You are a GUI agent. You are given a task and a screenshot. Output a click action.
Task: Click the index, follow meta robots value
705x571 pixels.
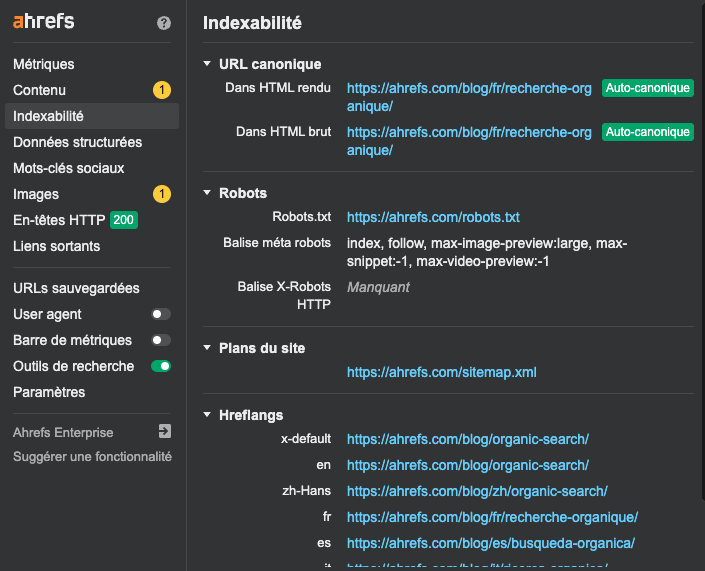[x=487, y=252]
